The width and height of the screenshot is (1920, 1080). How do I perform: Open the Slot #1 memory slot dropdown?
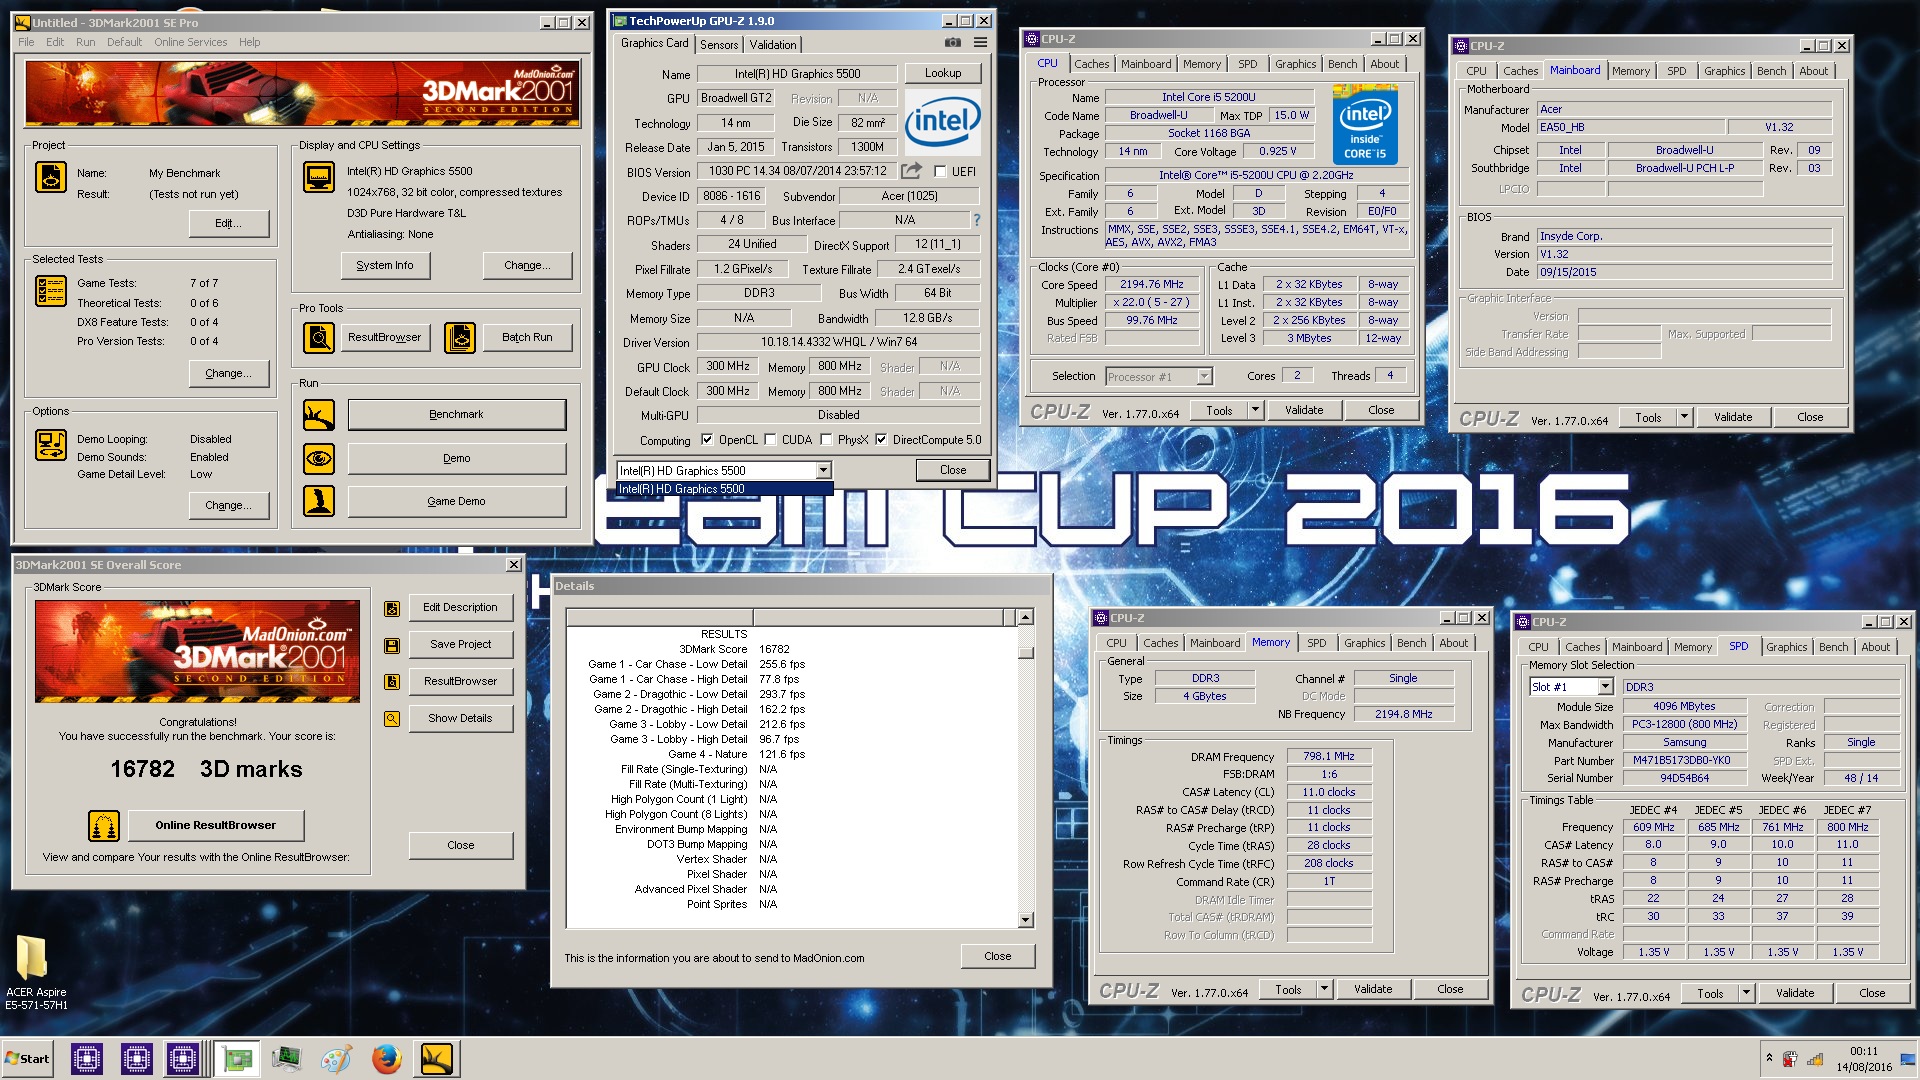[1605, 687]
